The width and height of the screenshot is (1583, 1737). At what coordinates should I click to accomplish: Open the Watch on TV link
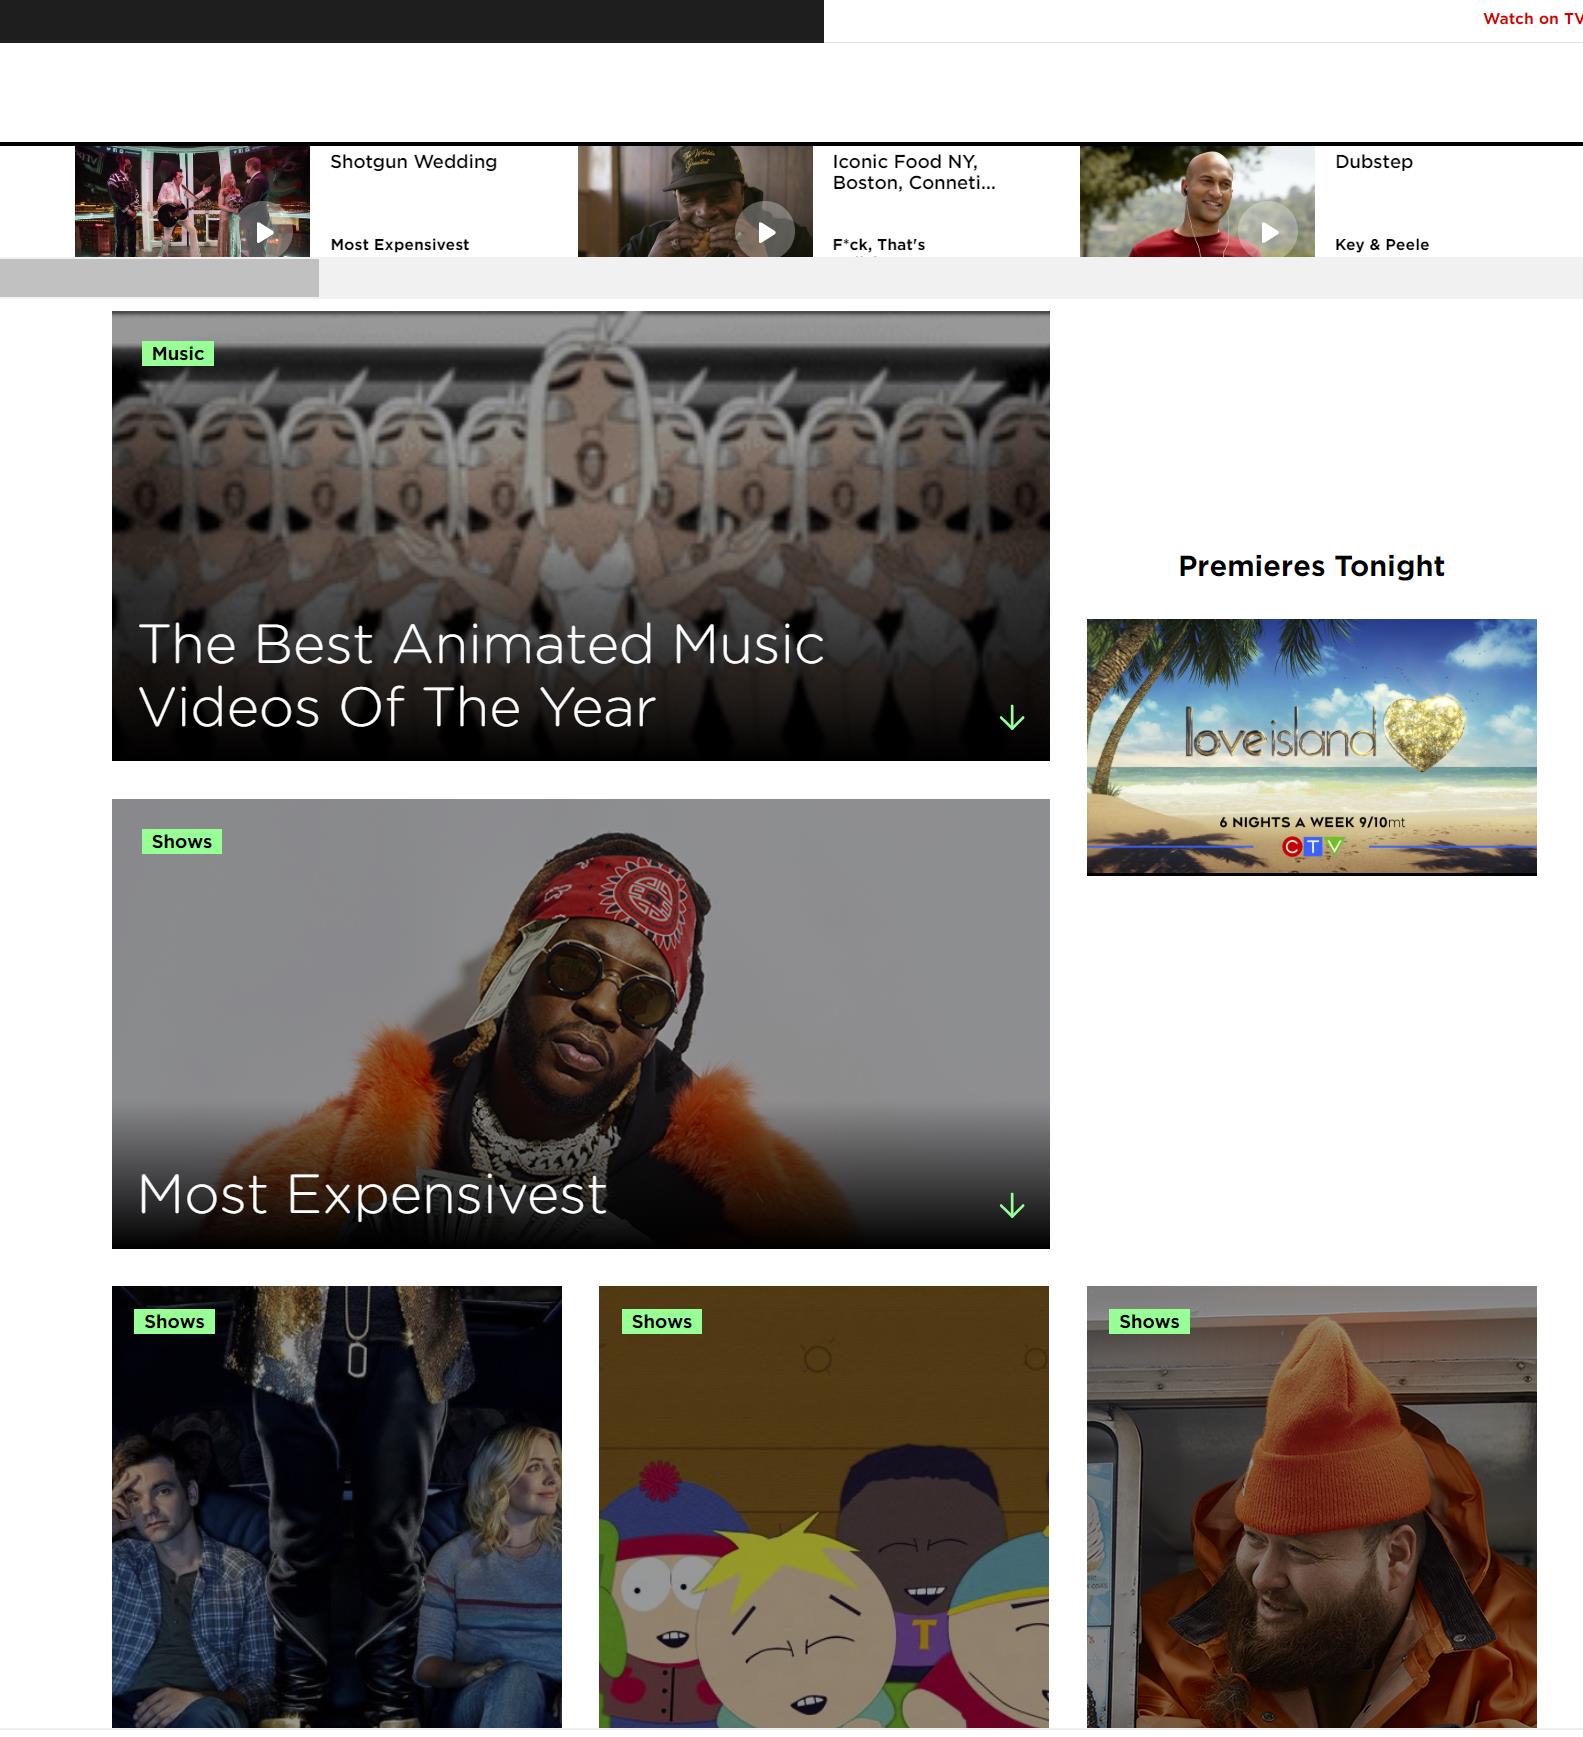pyautogui.click(x=1532, y=19)
